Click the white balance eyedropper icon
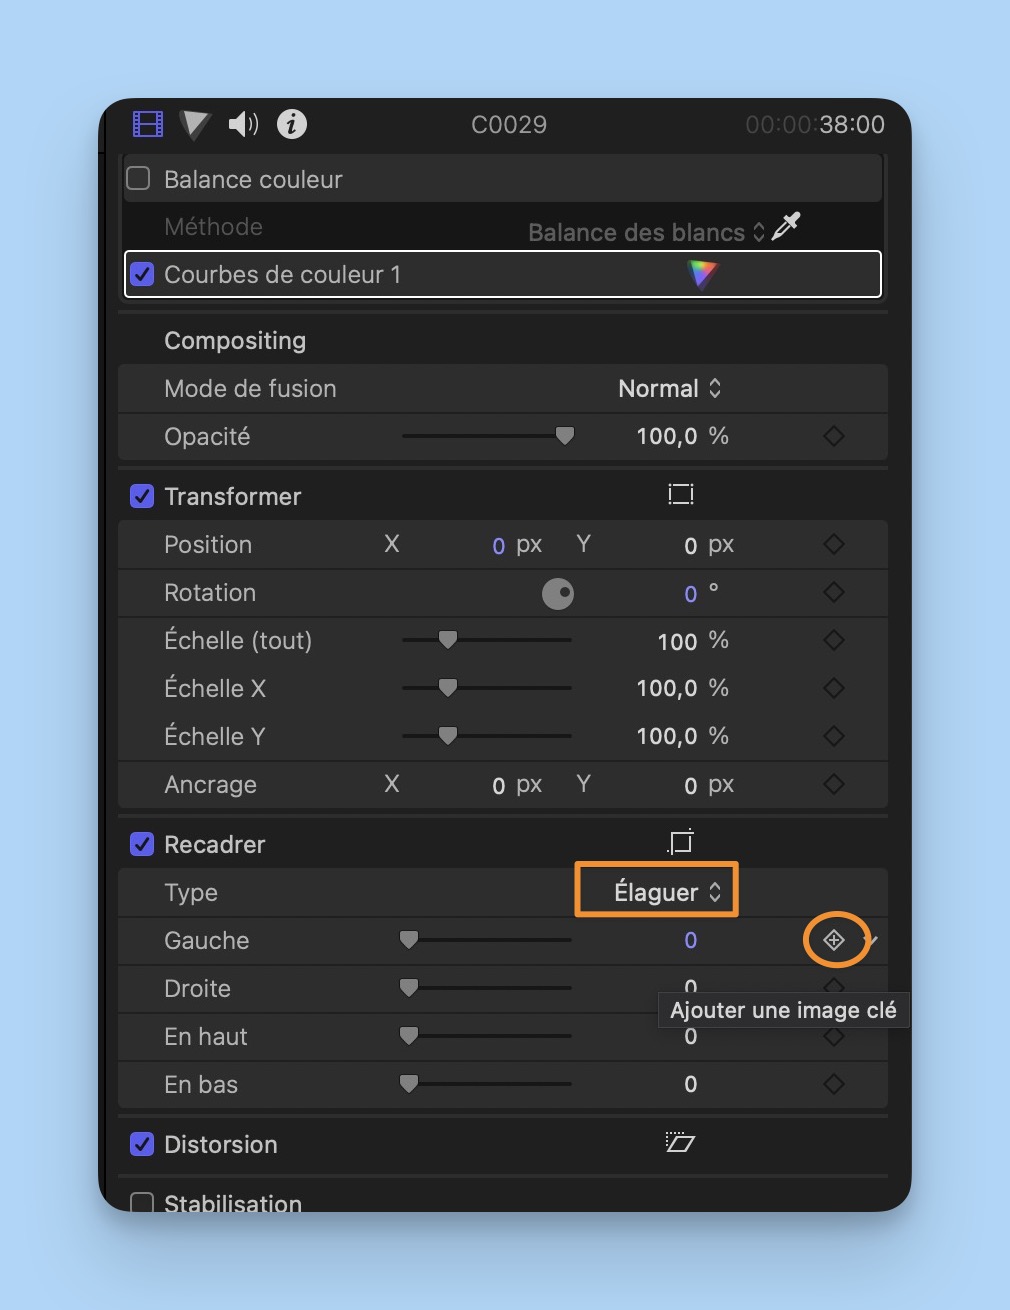This screenshot has width=1010, height=1310. point(786,226)
